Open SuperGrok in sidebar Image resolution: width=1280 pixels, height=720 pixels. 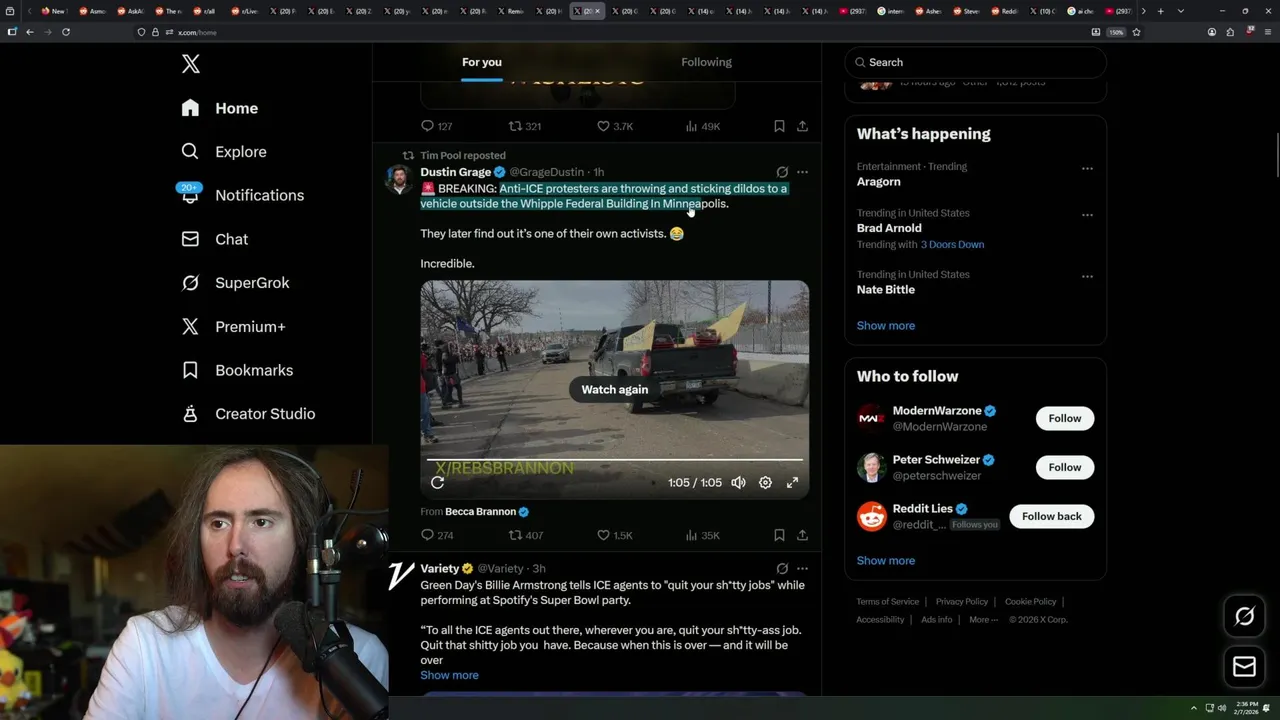(x=236, y=283)
